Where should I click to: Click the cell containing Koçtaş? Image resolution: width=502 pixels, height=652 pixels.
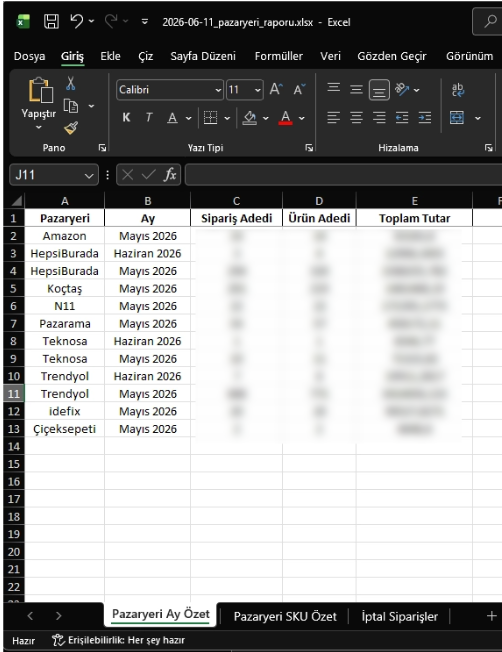pyautogui.click(x=64, y=289)
